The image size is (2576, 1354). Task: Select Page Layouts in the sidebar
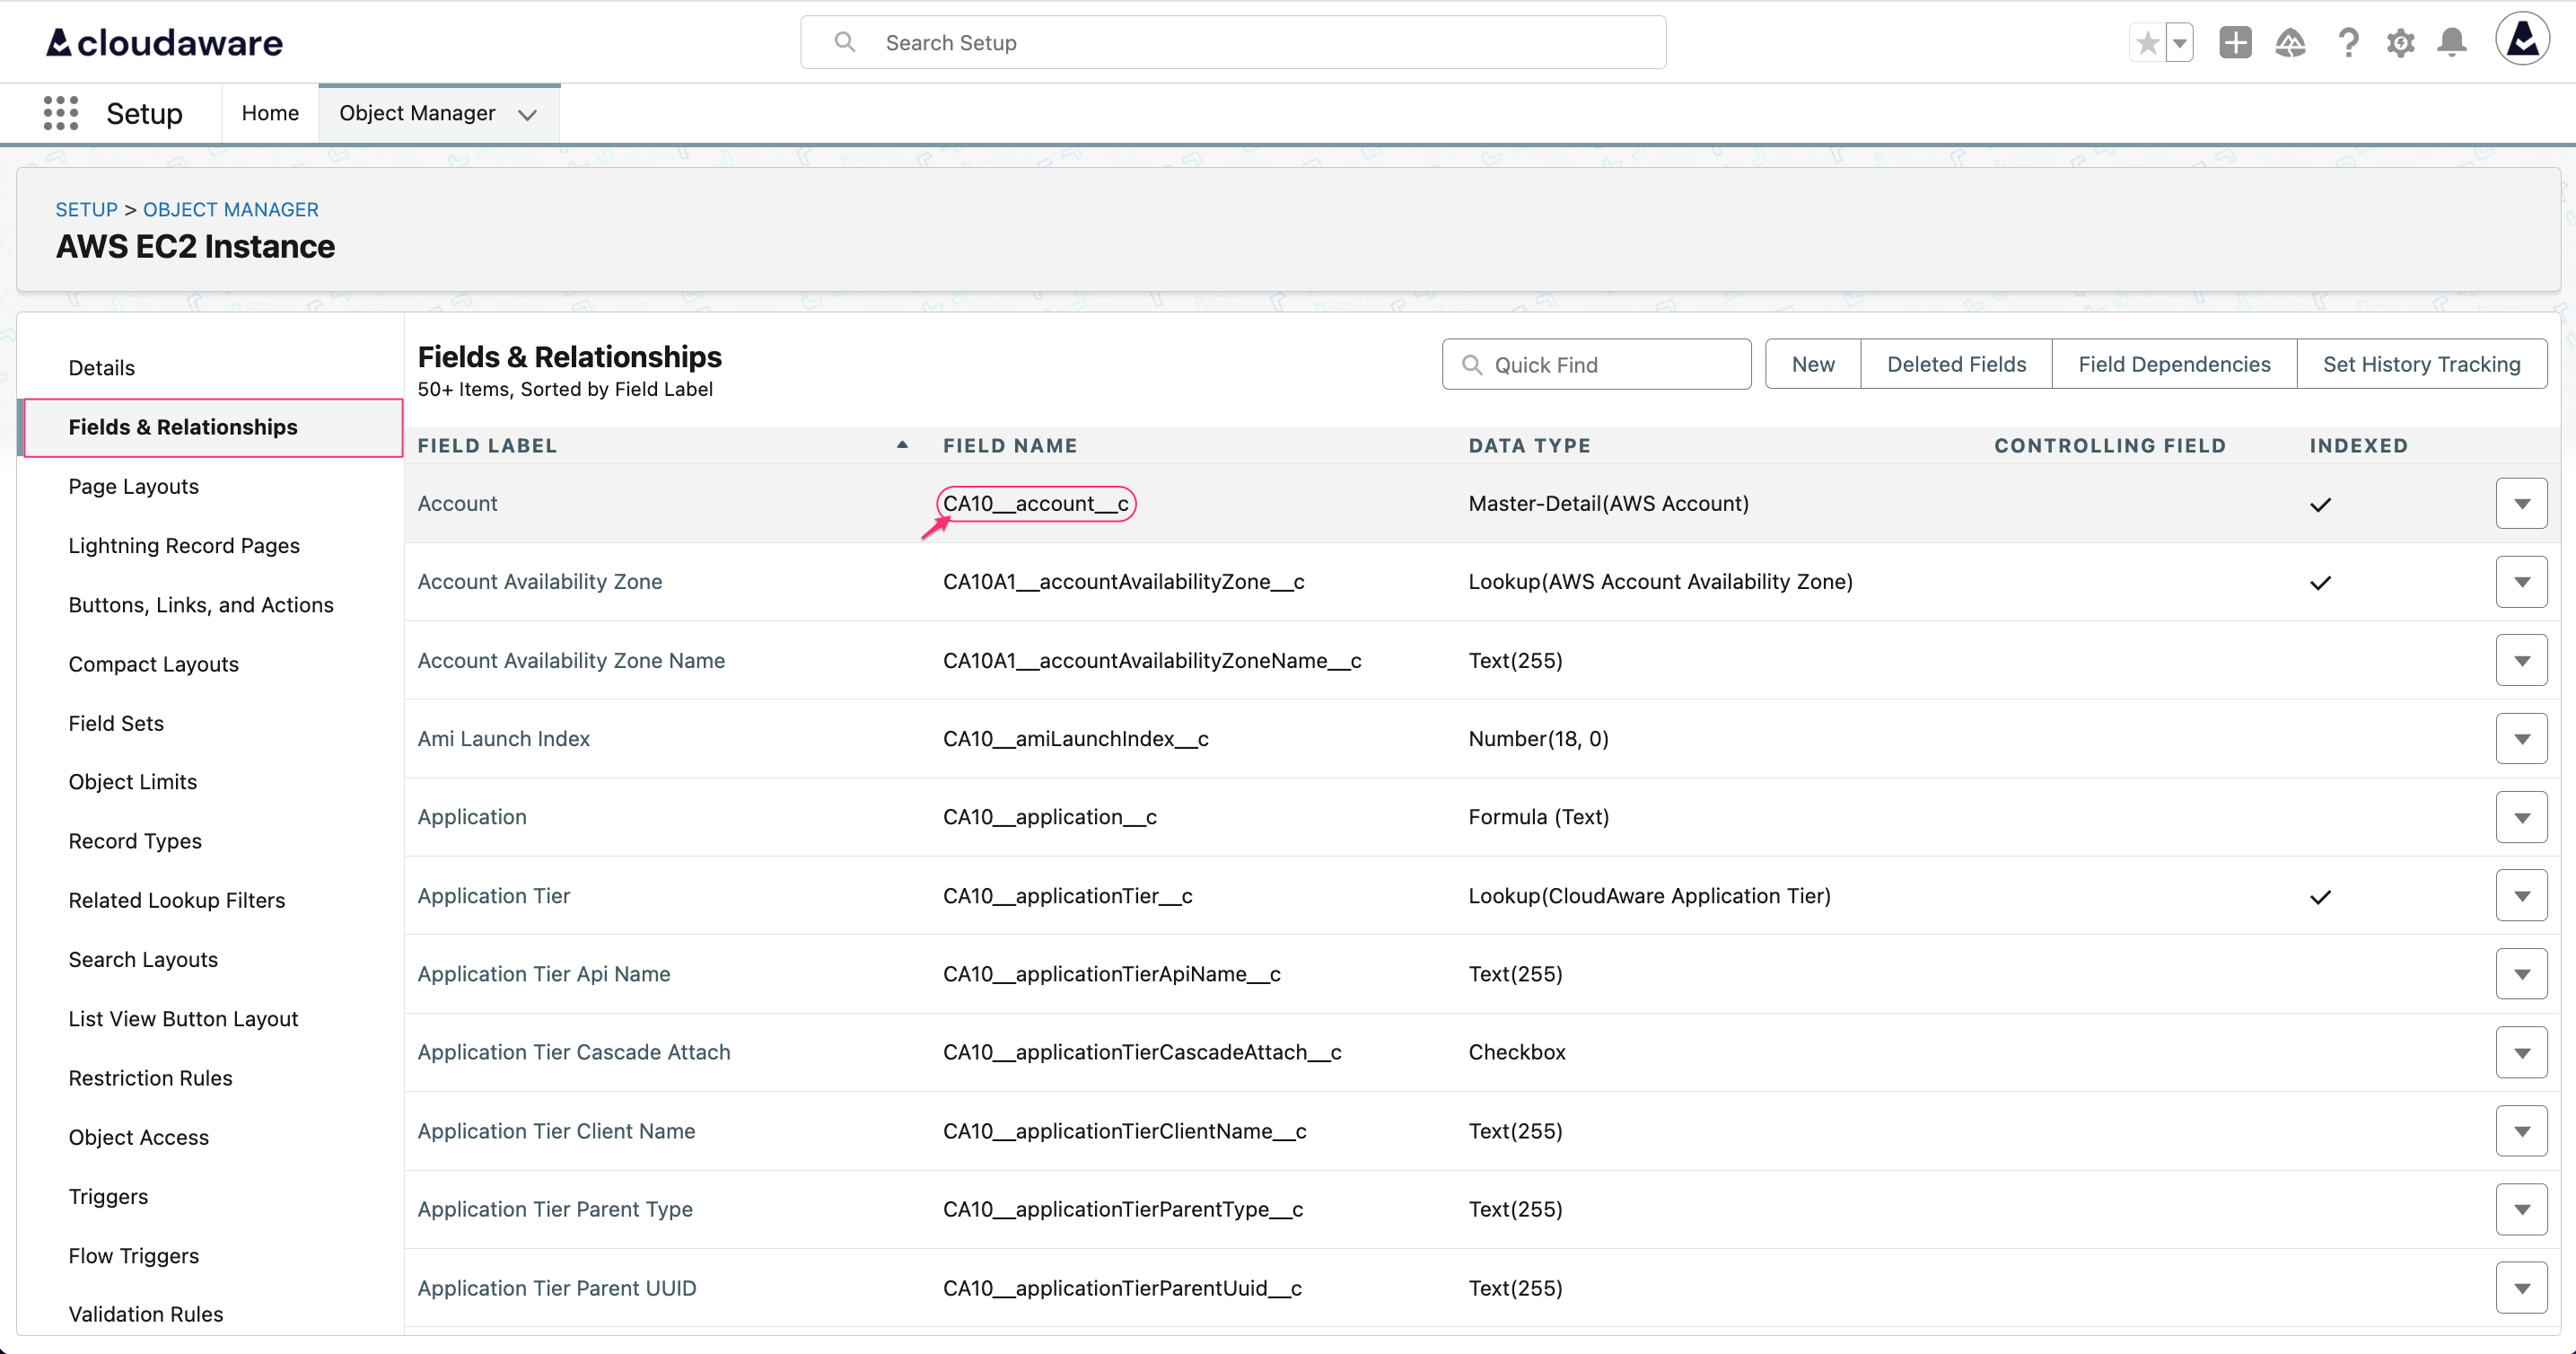(132, 486)
